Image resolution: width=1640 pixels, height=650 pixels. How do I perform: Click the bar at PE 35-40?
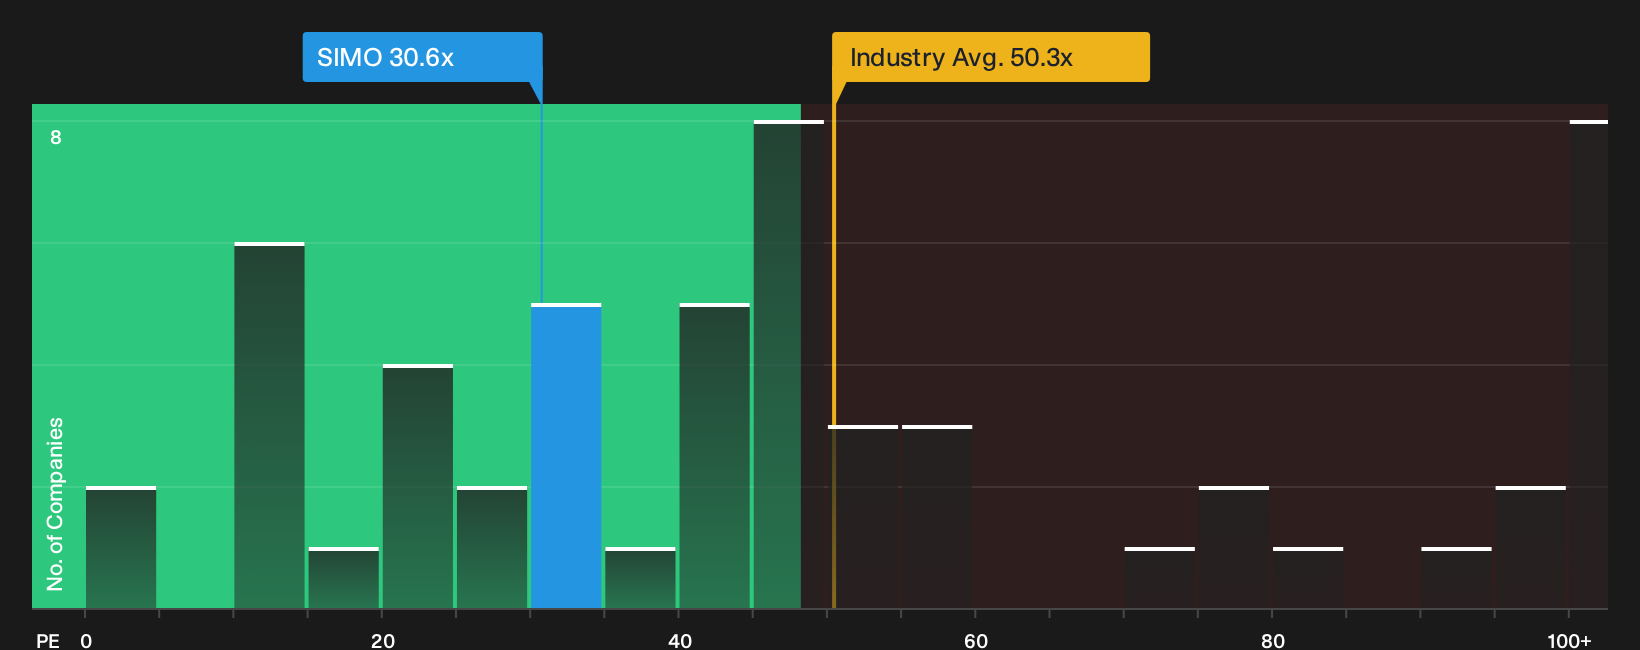pyautogui.click(x=641, y=578)
